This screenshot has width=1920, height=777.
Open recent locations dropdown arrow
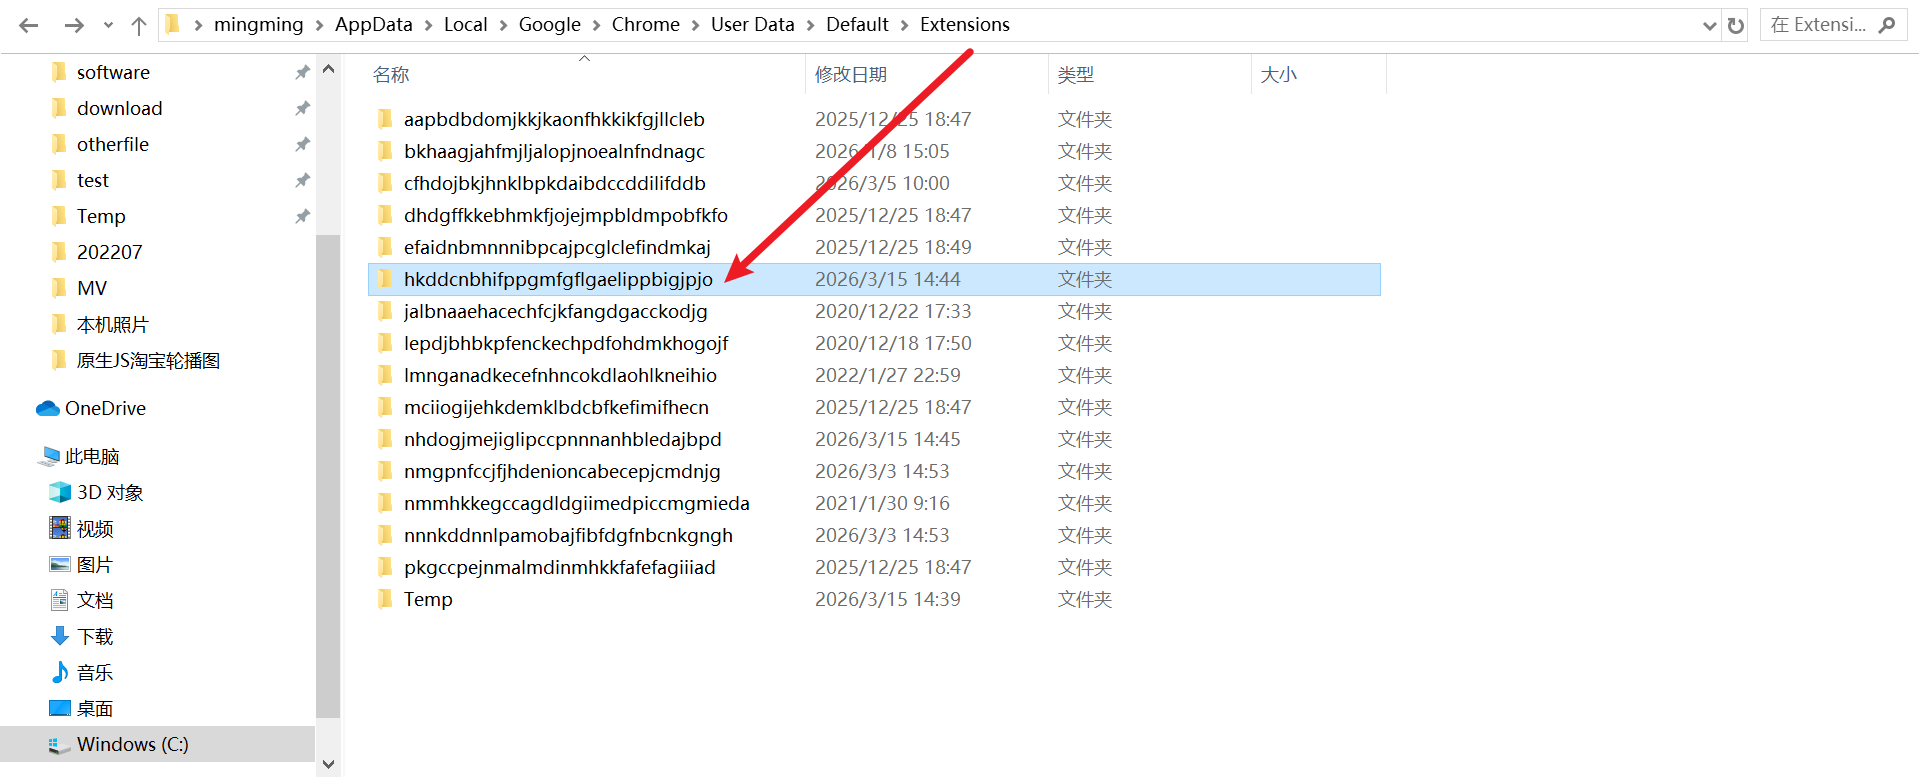click(108, 25)
